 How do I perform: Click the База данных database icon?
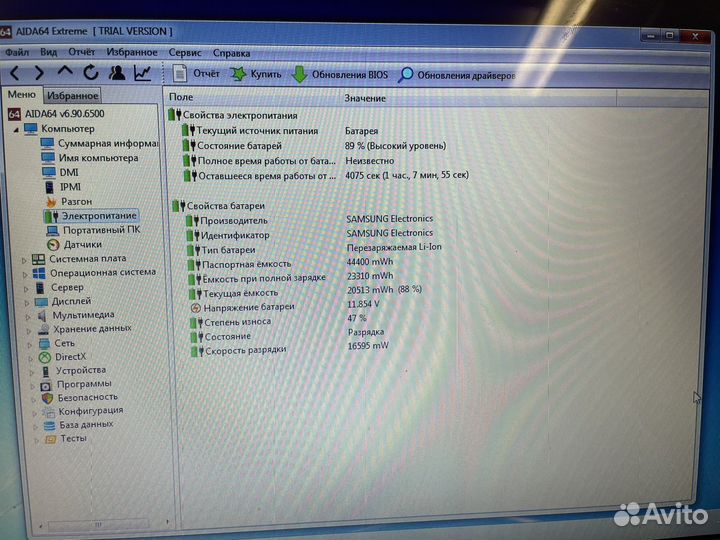49,426
